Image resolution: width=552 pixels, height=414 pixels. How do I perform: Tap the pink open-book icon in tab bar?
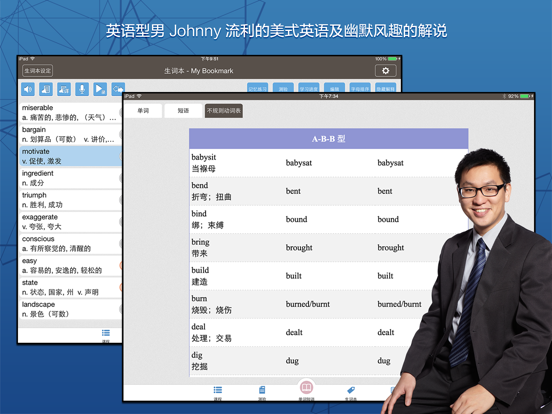click(306, 387)
